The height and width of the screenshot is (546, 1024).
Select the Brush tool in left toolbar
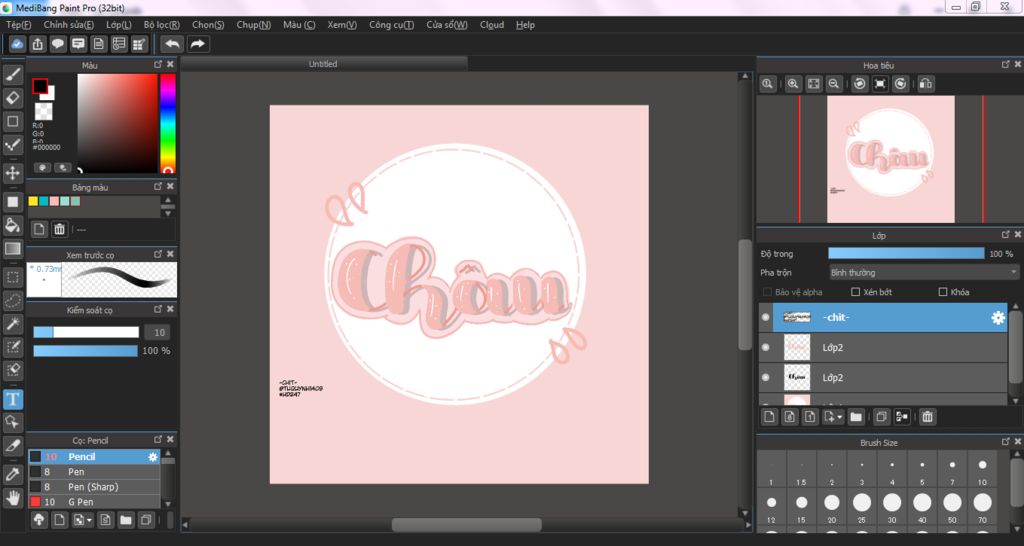click(x=12, y=74)
